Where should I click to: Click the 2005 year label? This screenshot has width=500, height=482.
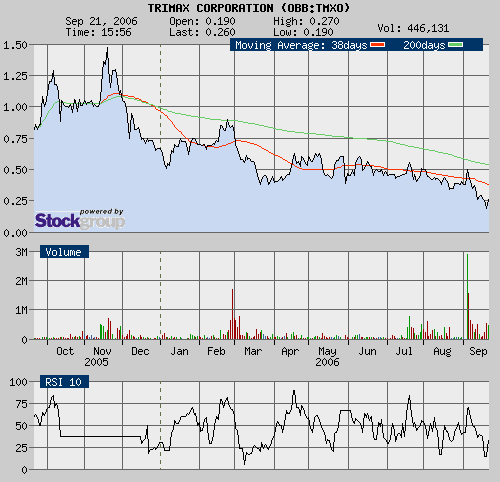(x=96, y=362)
